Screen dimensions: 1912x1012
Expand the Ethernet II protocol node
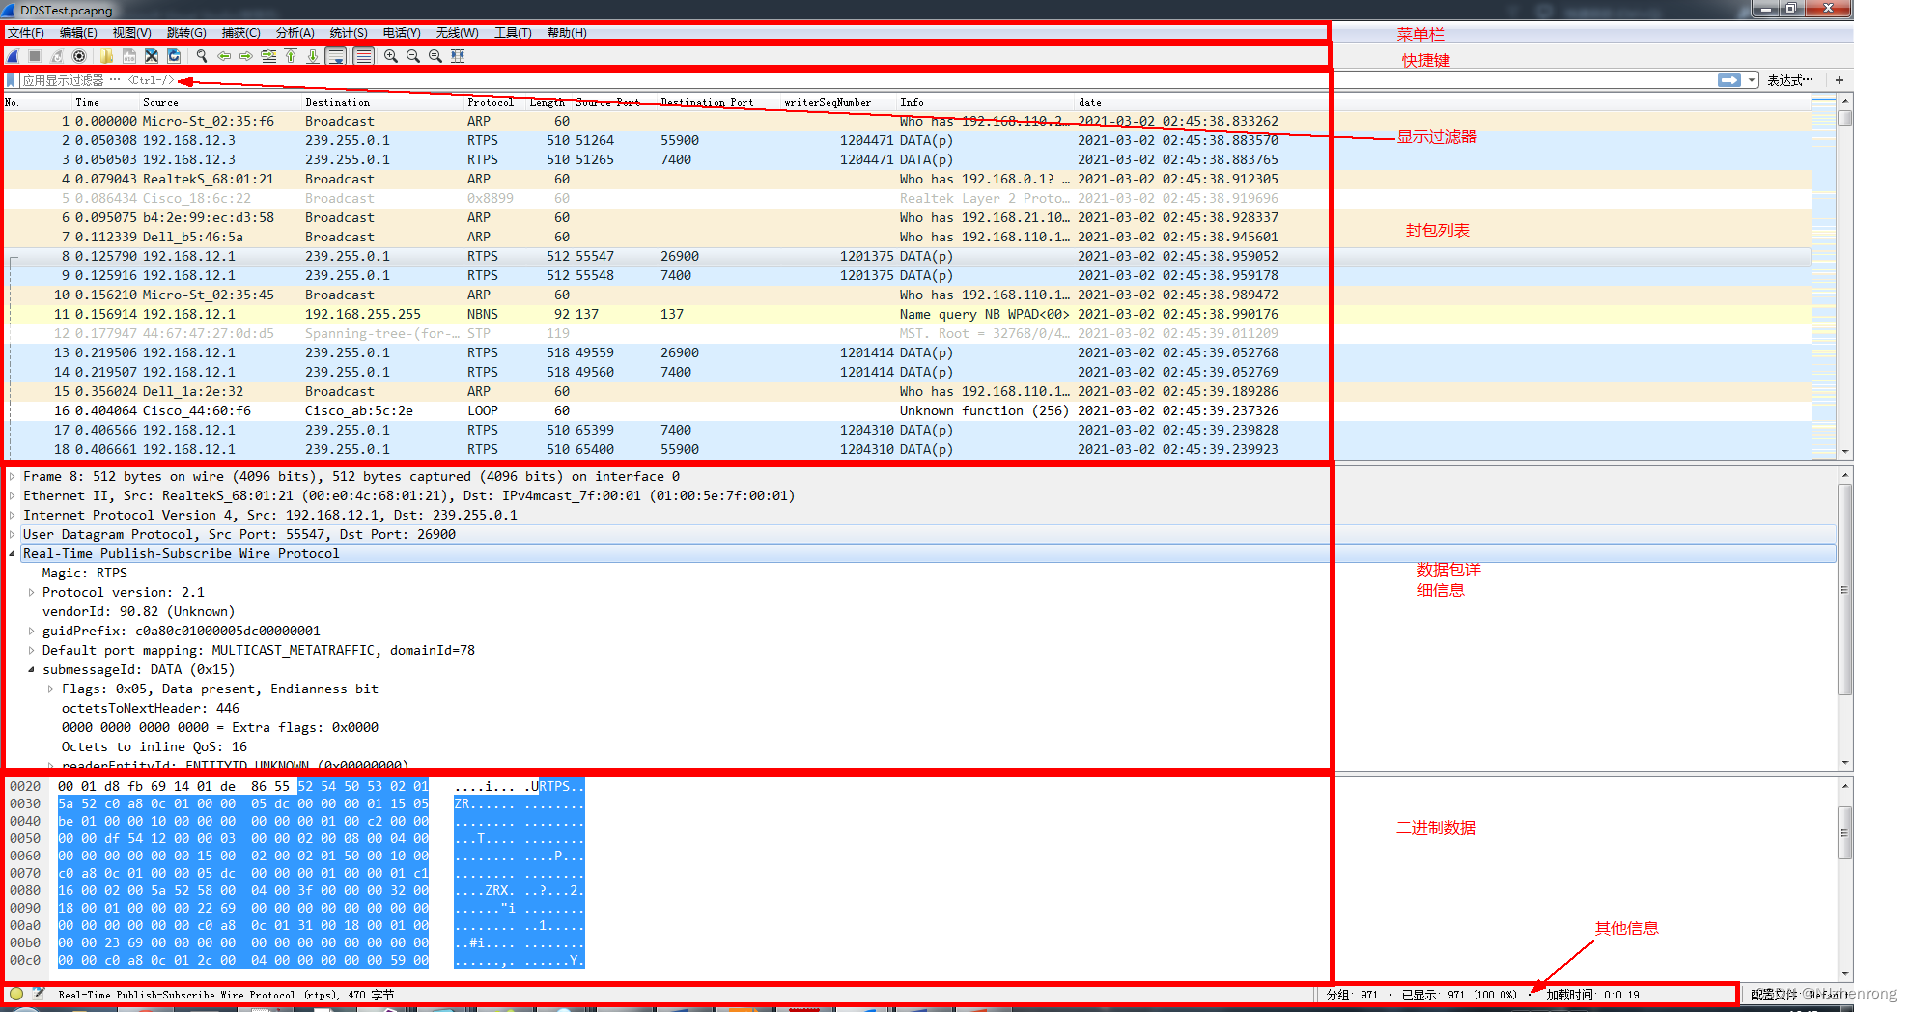11,495
